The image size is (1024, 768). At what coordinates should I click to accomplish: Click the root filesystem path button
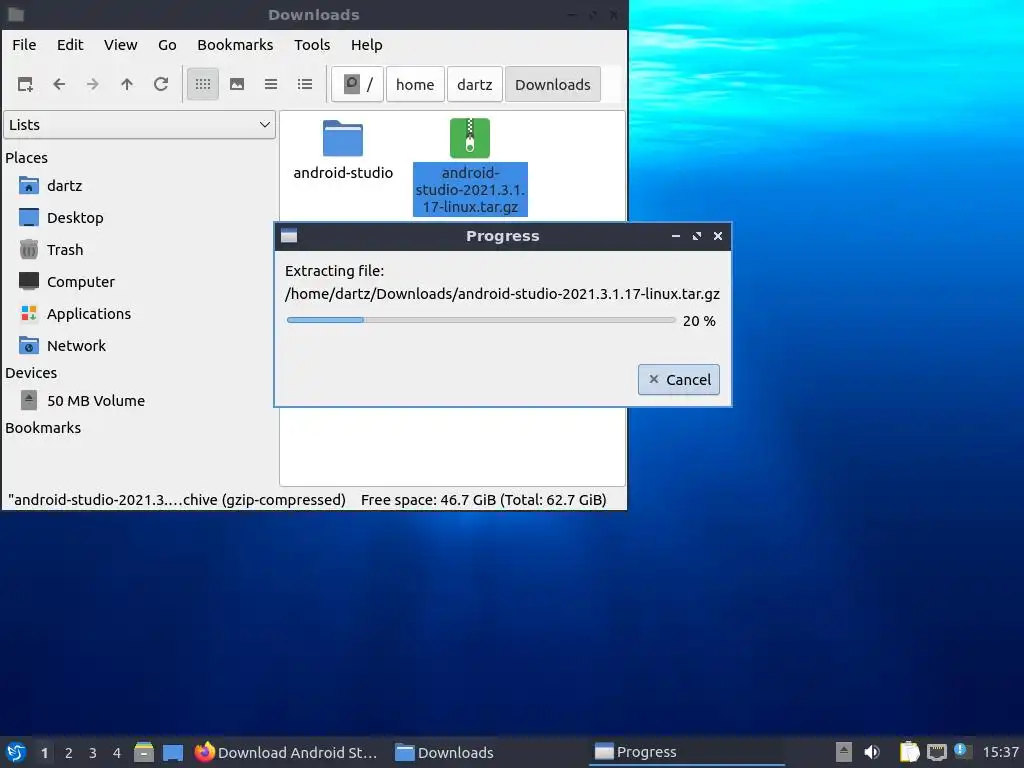click(357, 84)
